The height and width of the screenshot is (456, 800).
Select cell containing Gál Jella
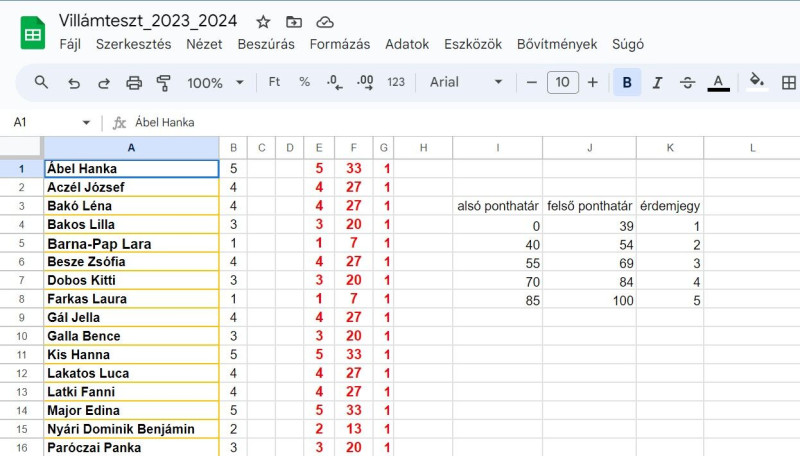point(132,317)
